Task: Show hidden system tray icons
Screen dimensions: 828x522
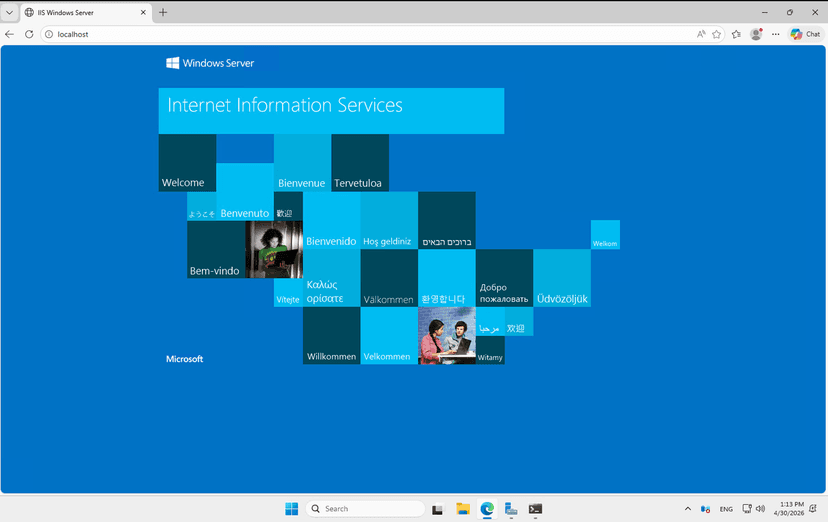Action: [688, 509]
